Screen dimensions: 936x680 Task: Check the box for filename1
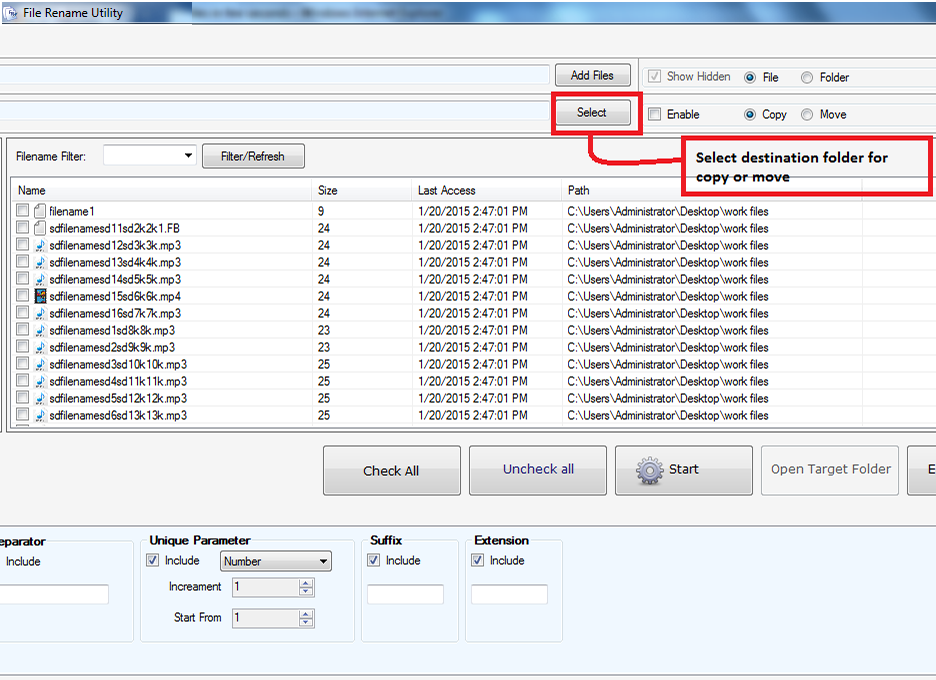pyautogui.click(x=23, y=210)
